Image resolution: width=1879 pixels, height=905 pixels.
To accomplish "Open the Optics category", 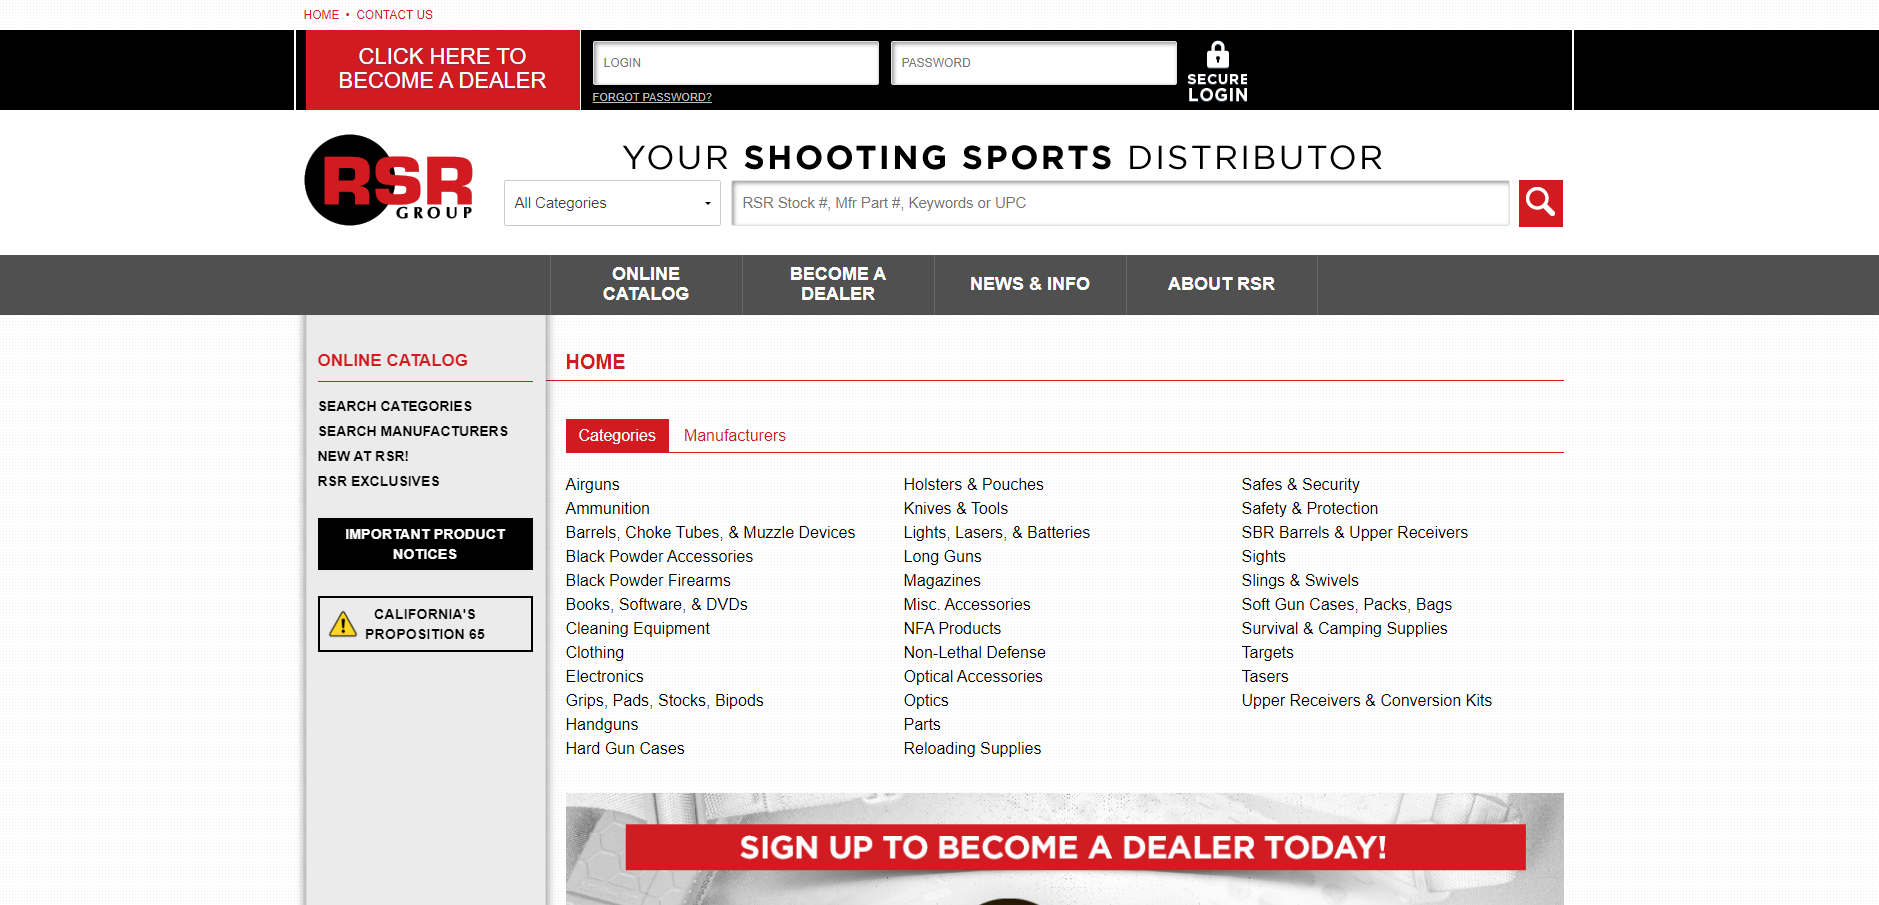I will [926, 700].
